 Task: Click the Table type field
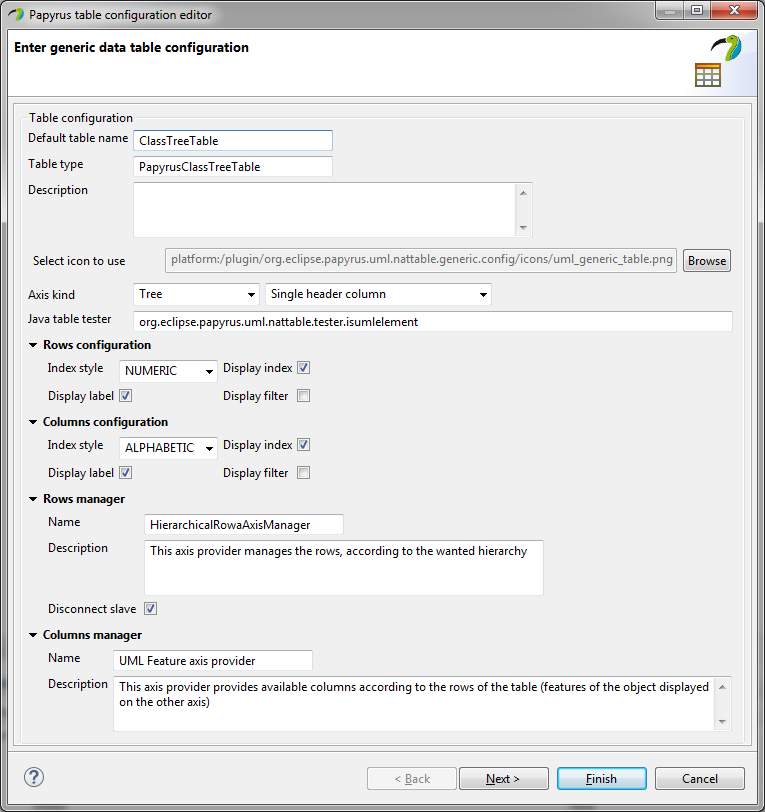coord(233,167)
